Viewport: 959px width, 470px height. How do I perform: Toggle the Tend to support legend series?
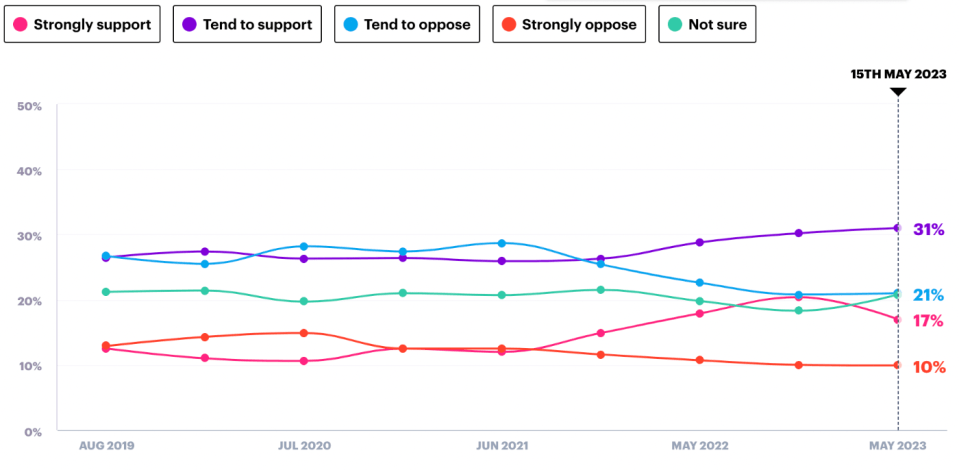[247, 24]
